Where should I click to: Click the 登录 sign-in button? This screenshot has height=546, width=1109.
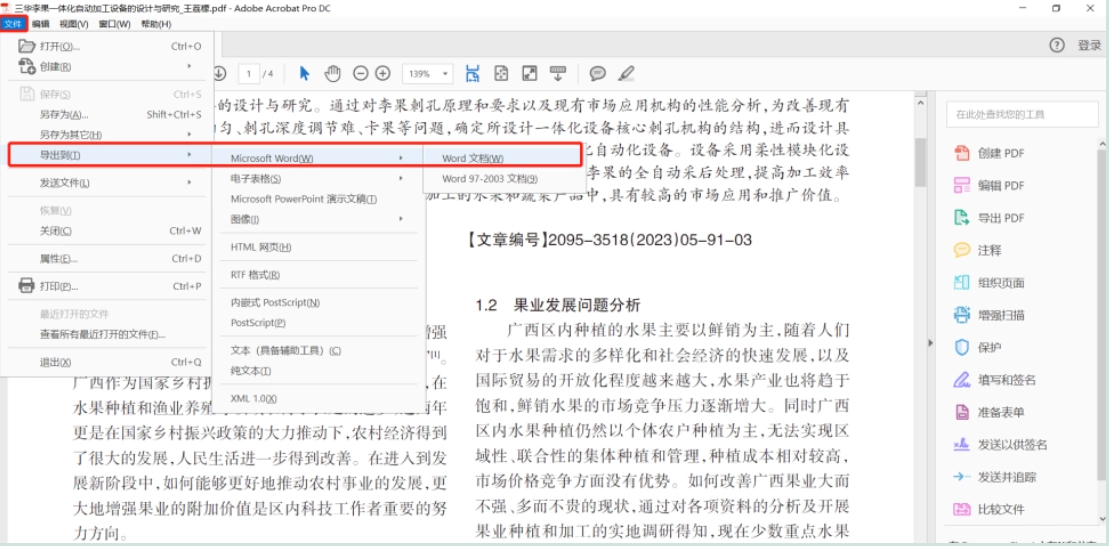tap(1089, 45)
